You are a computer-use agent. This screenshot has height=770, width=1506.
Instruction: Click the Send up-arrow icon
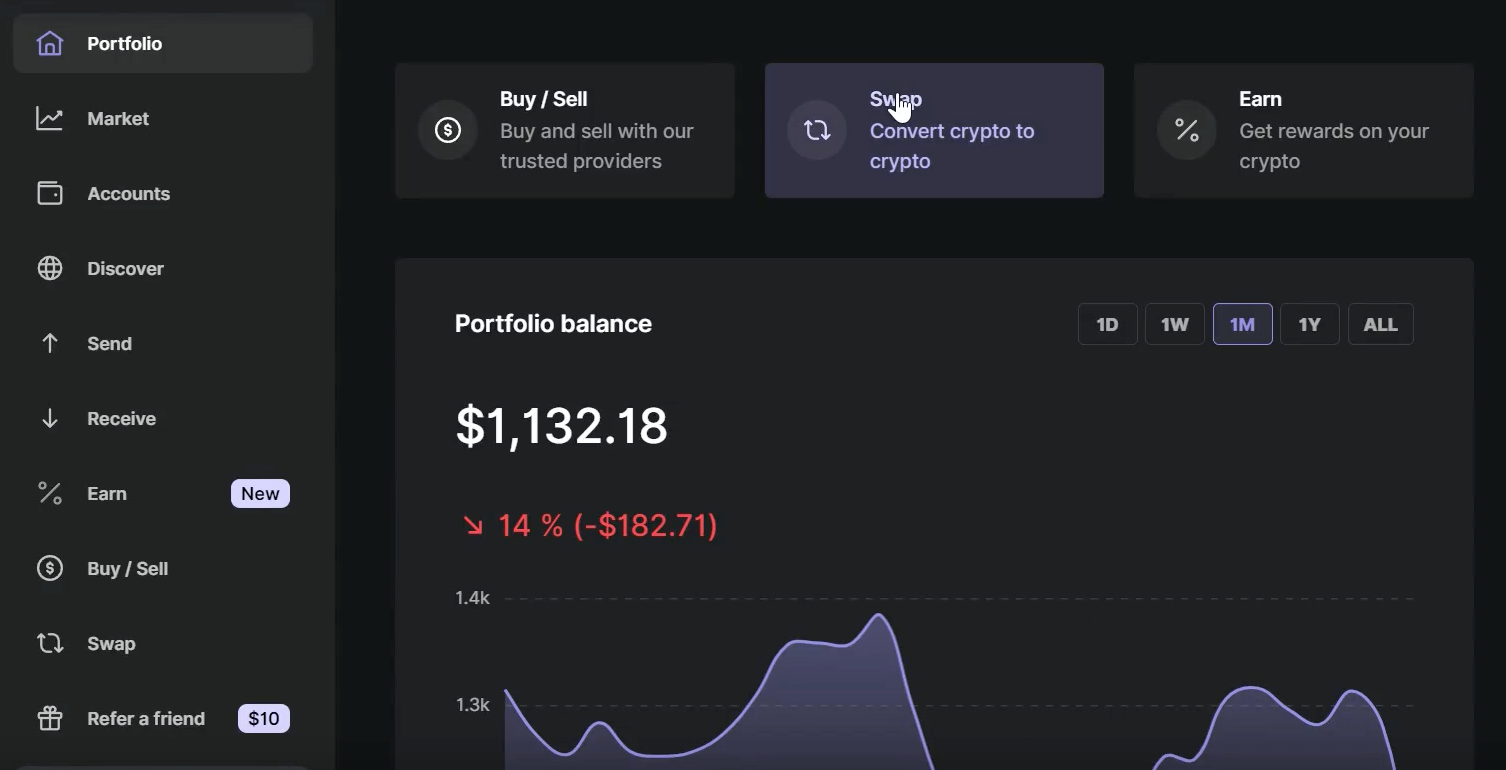49,344
